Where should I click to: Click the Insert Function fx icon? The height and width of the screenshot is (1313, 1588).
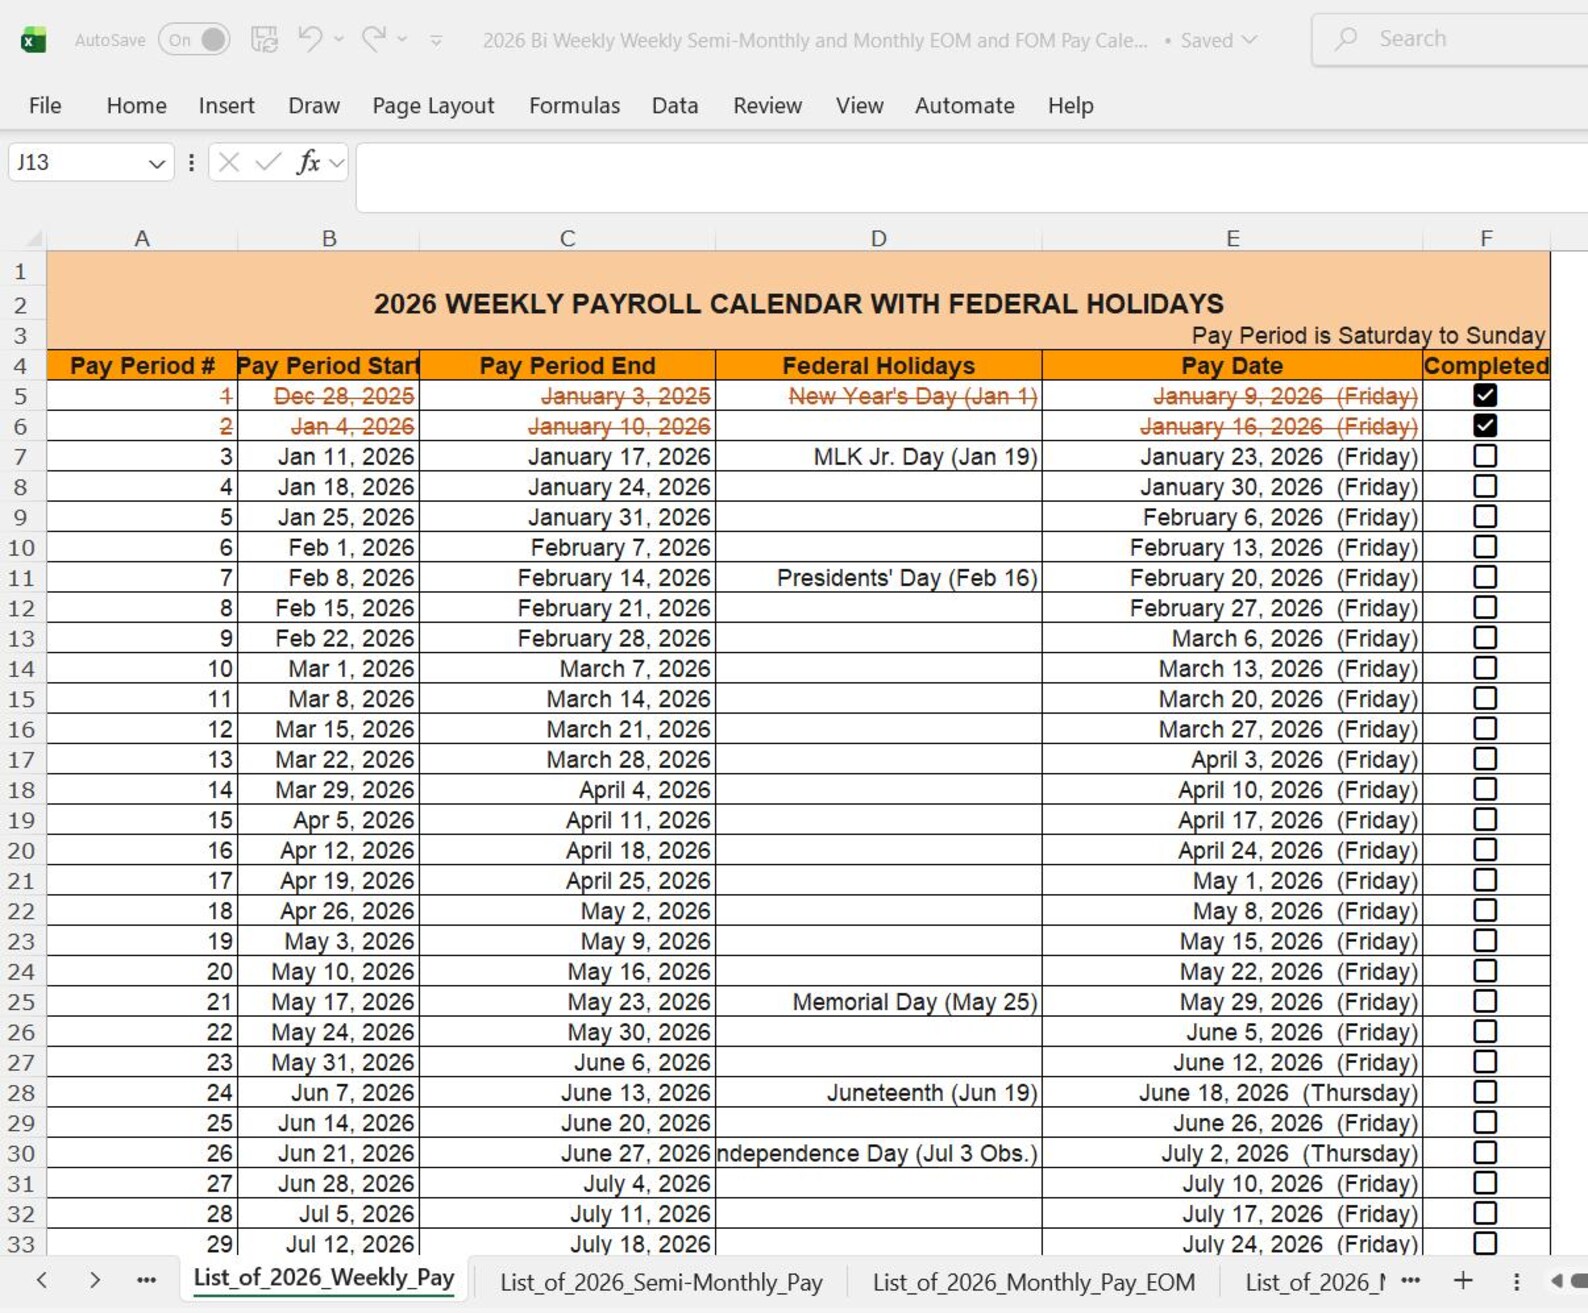[x=309, y=162]
